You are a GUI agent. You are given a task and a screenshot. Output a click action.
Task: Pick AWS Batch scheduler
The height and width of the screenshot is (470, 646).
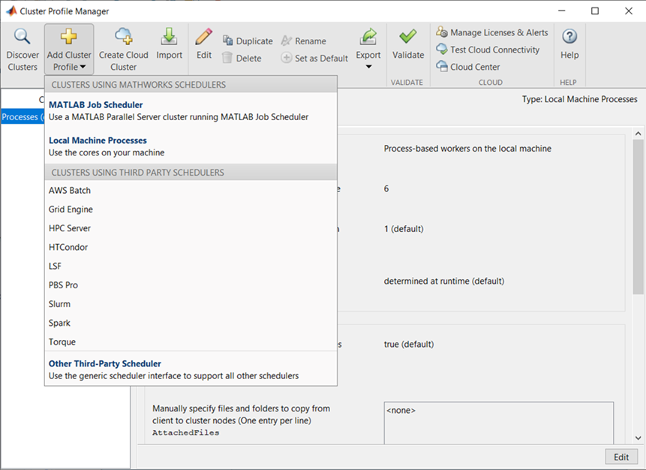tap(69, 190)
